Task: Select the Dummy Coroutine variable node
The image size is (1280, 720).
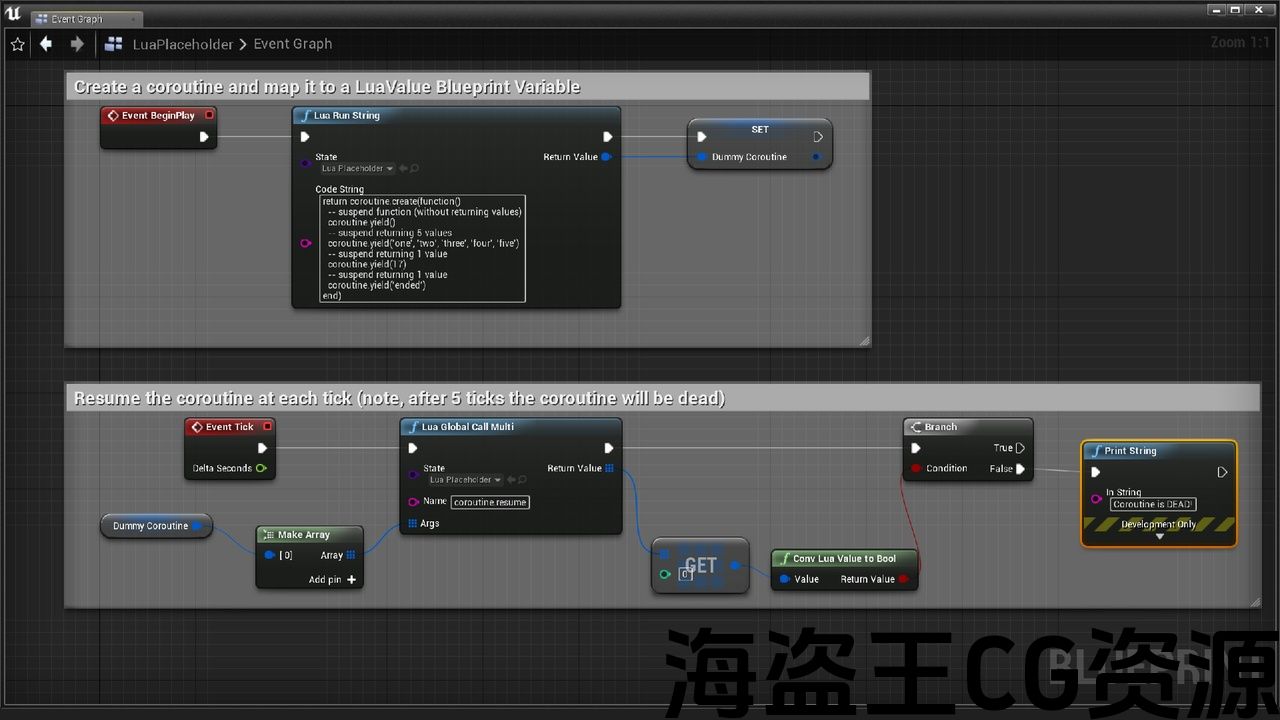Action: coord(150,526)
